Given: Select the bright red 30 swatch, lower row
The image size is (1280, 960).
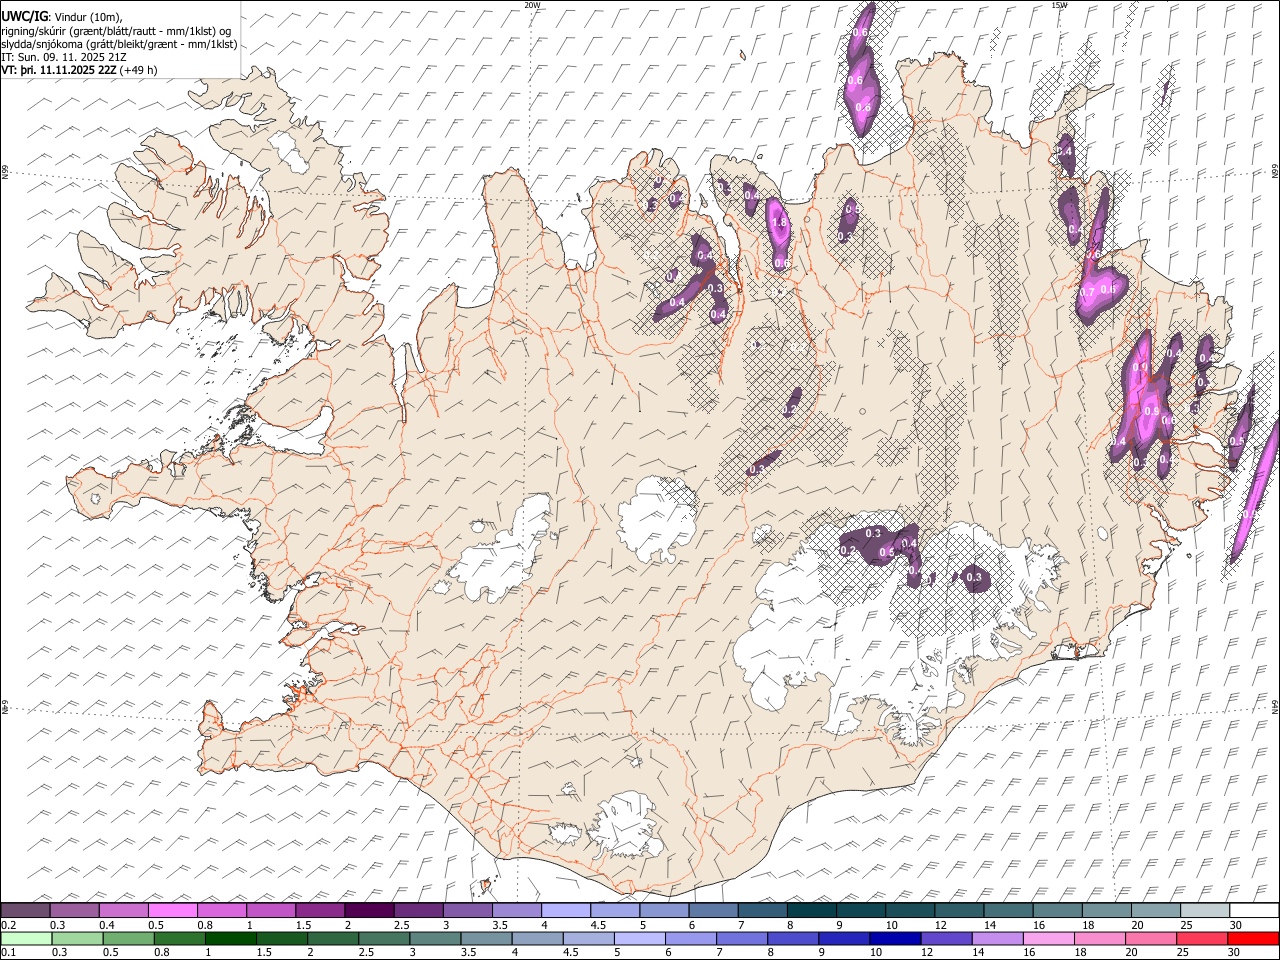Looking at the screenshot, I should [1252, 938].
